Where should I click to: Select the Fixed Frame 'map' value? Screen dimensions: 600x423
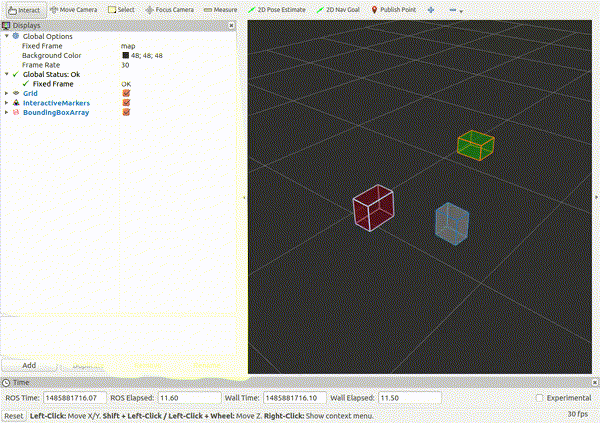128,46
